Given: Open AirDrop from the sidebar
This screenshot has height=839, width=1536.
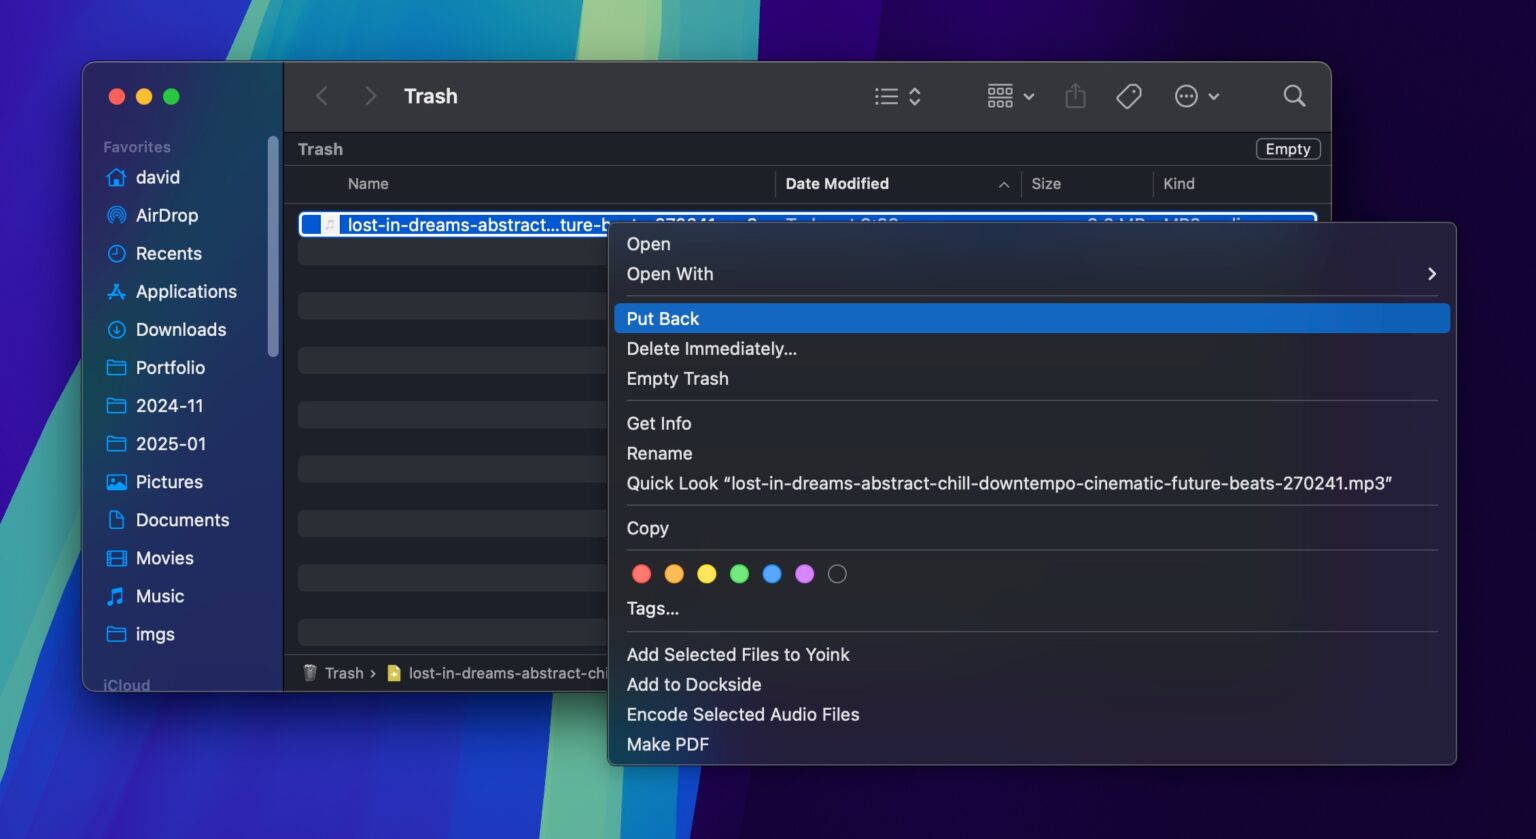Looking at the screenshot, I should 166,215.
